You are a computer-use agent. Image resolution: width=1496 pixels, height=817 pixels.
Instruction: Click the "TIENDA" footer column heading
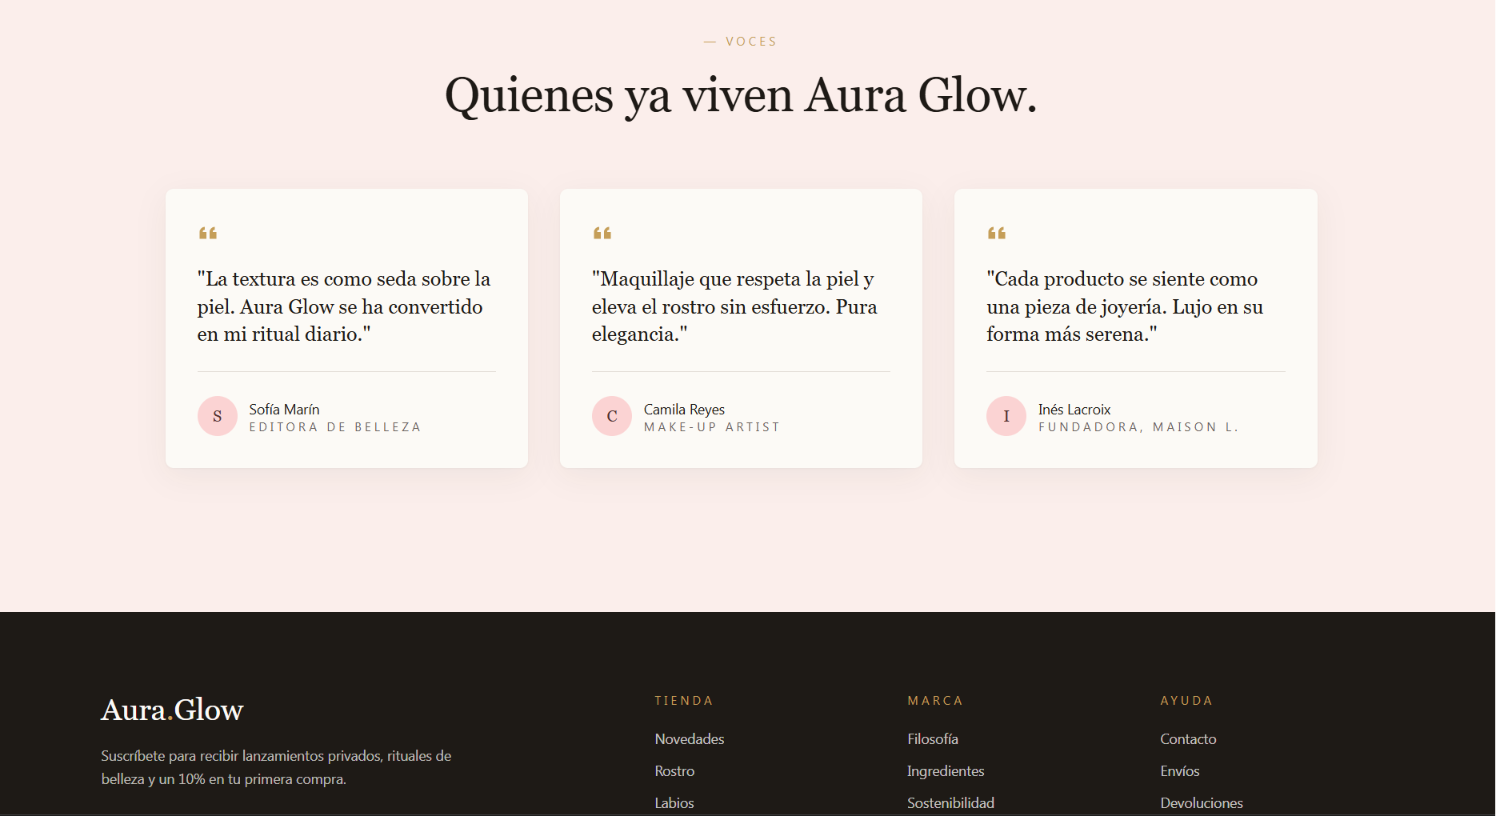(x=684, y=701)
